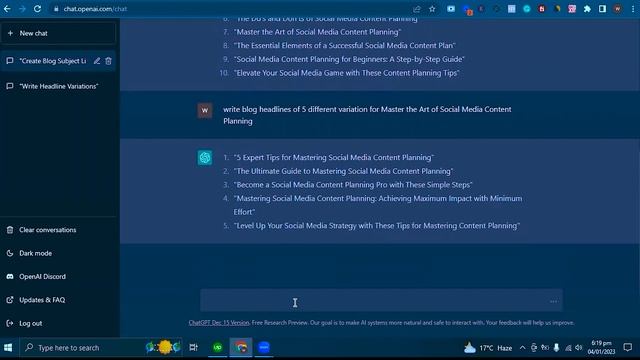Open weather widget 17°C Haze
The height and width of the screenshot is (360, 640).
tap(488, 348)
